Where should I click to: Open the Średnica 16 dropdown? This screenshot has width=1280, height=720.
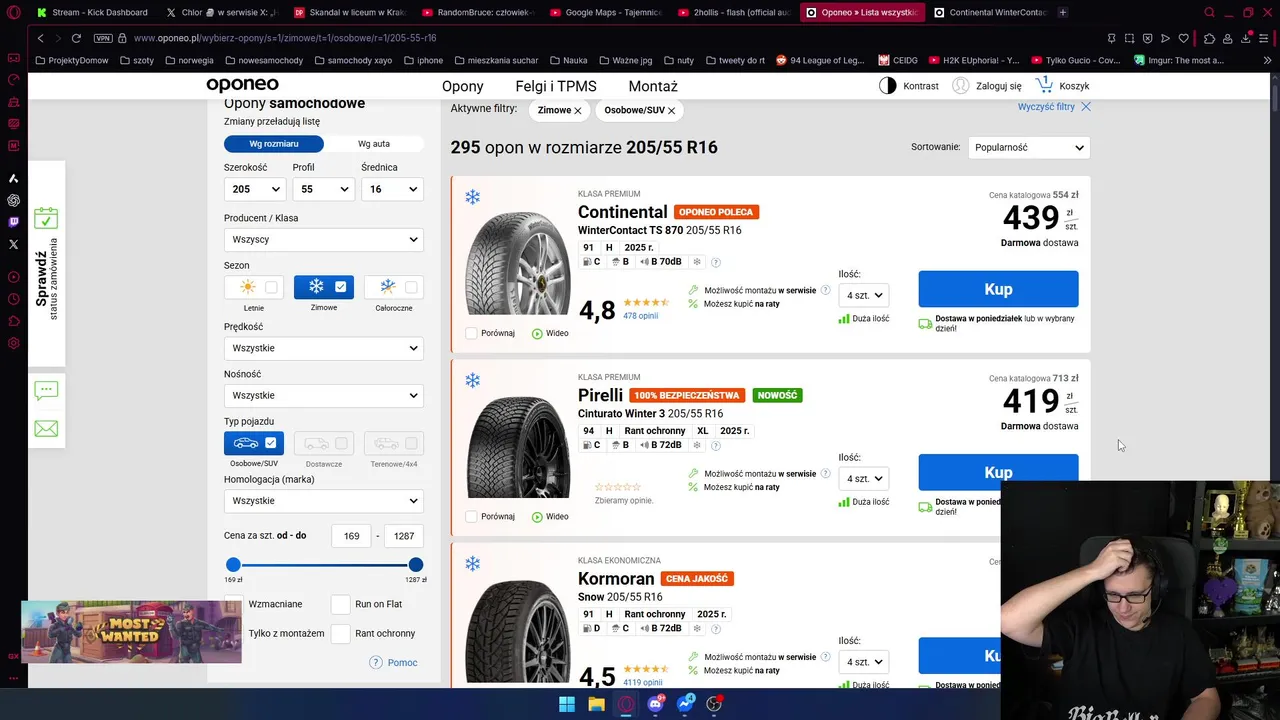point(392,189)
